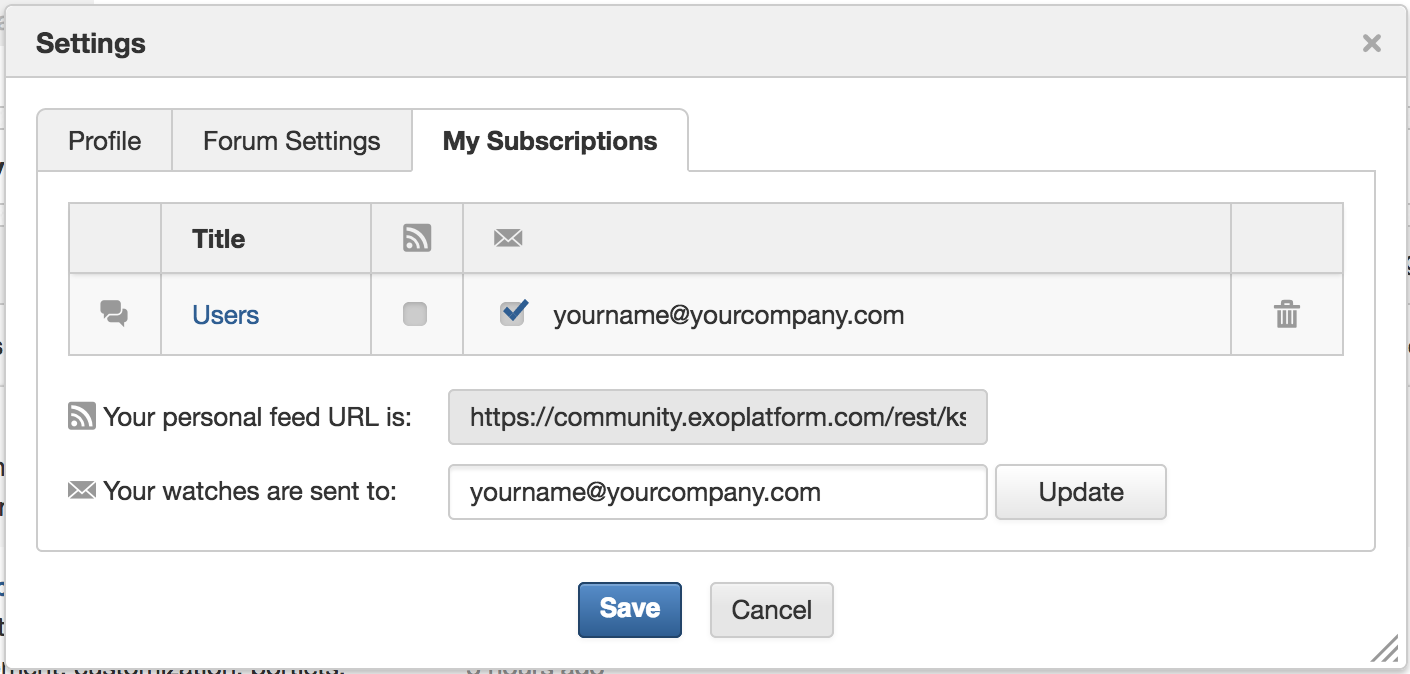Image resolution: width=1410 pixels, height=674 pixels.
Task: Click the Update button
Action: [1081, 492]
